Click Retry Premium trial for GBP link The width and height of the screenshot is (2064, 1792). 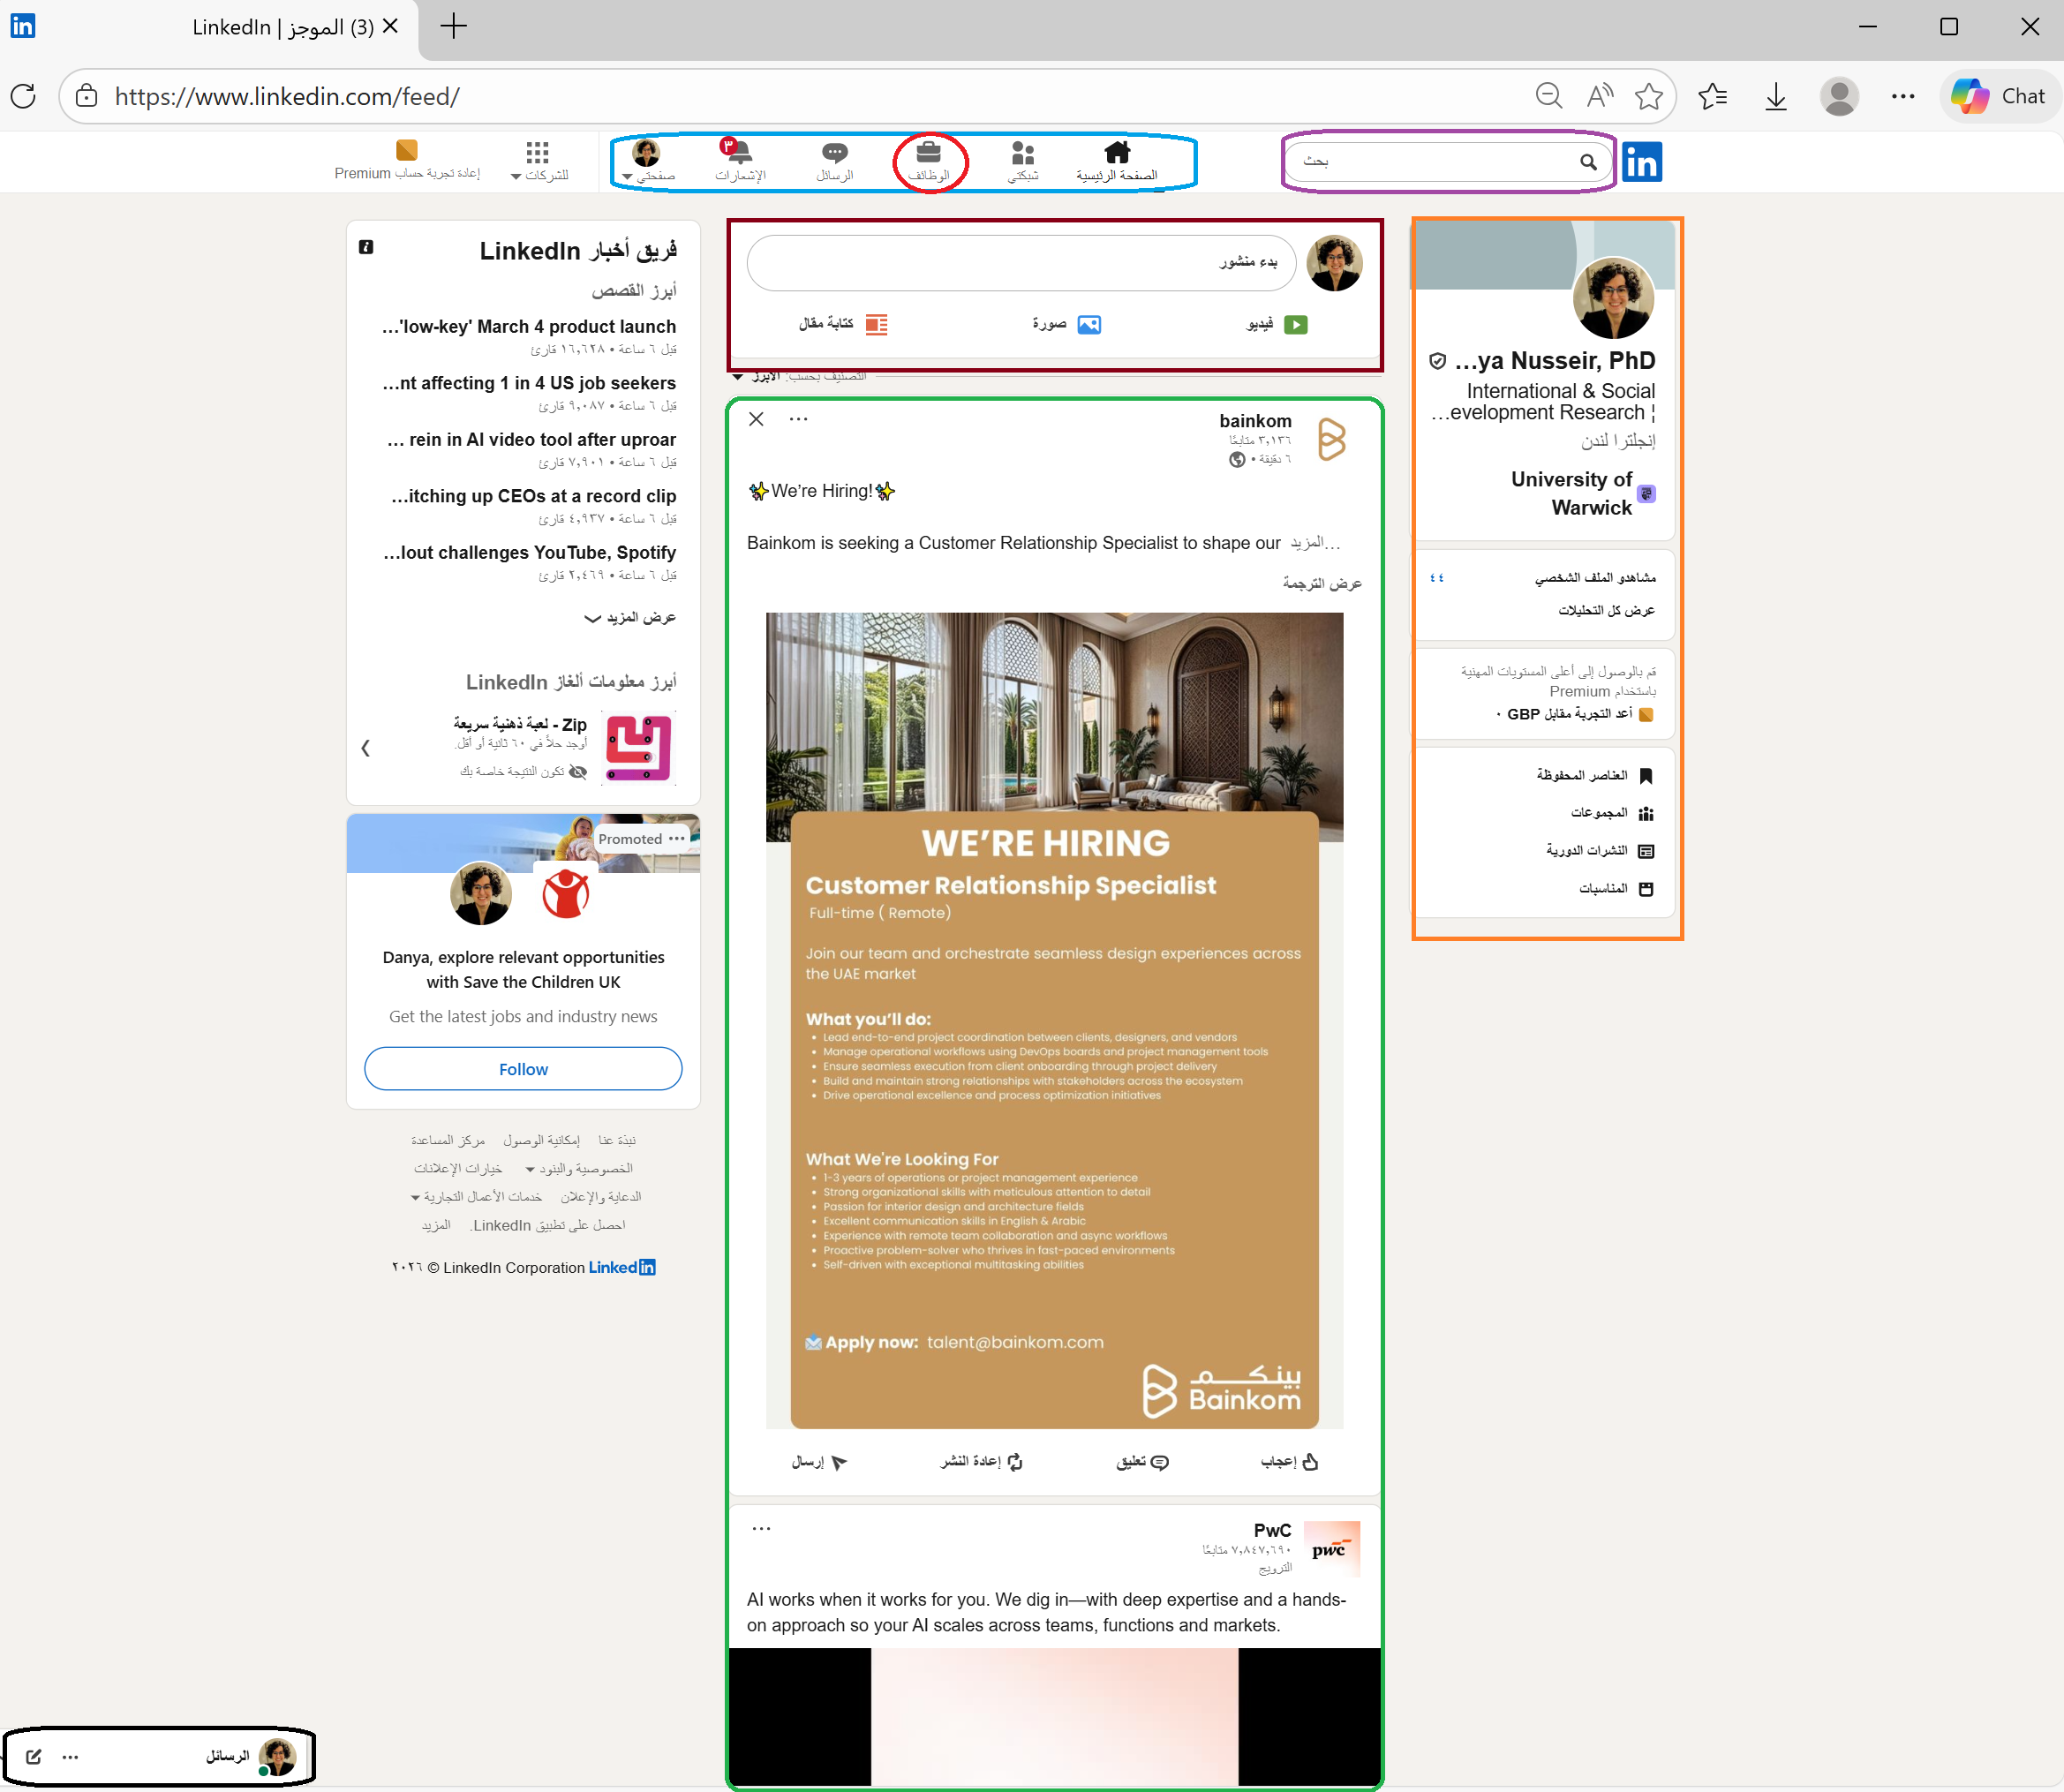point(1575,714)
